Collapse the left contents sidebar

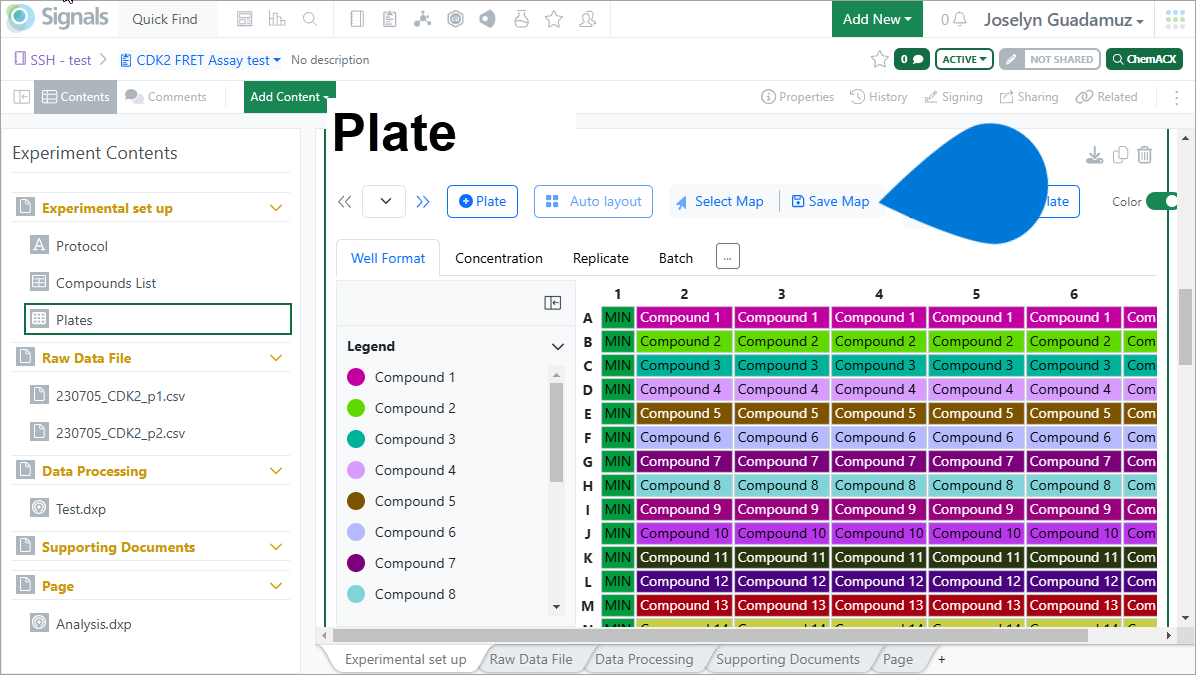(x=22, y=97)
